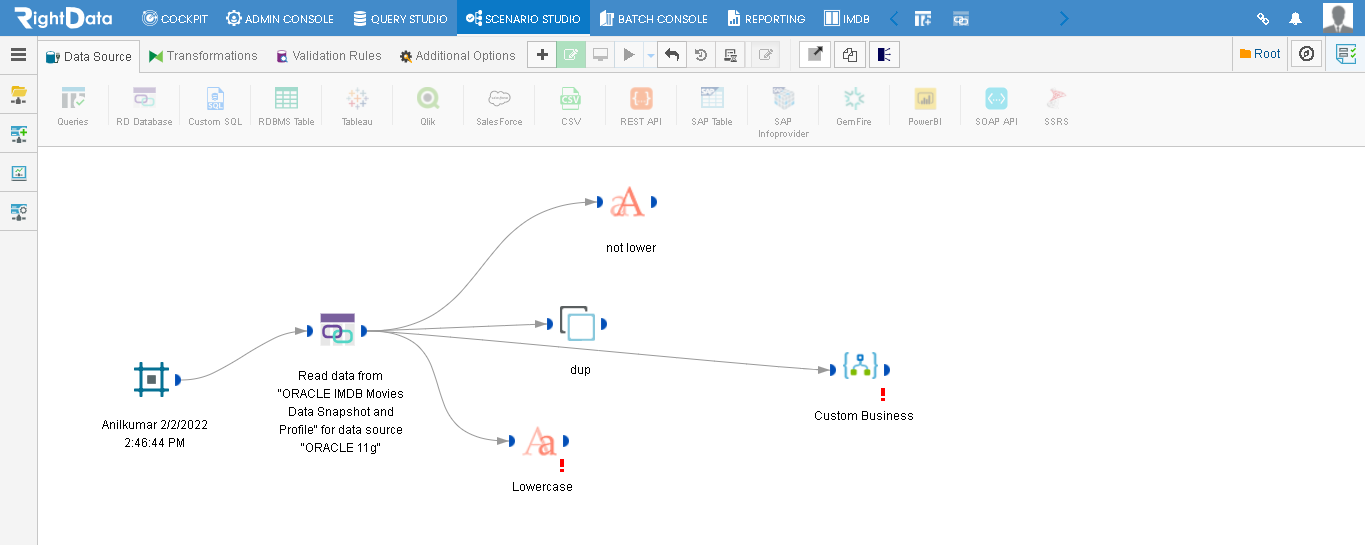Screen dimensions: 1365x545
Task: Select the 'dup' node on canvas
Action: (577, 324)
